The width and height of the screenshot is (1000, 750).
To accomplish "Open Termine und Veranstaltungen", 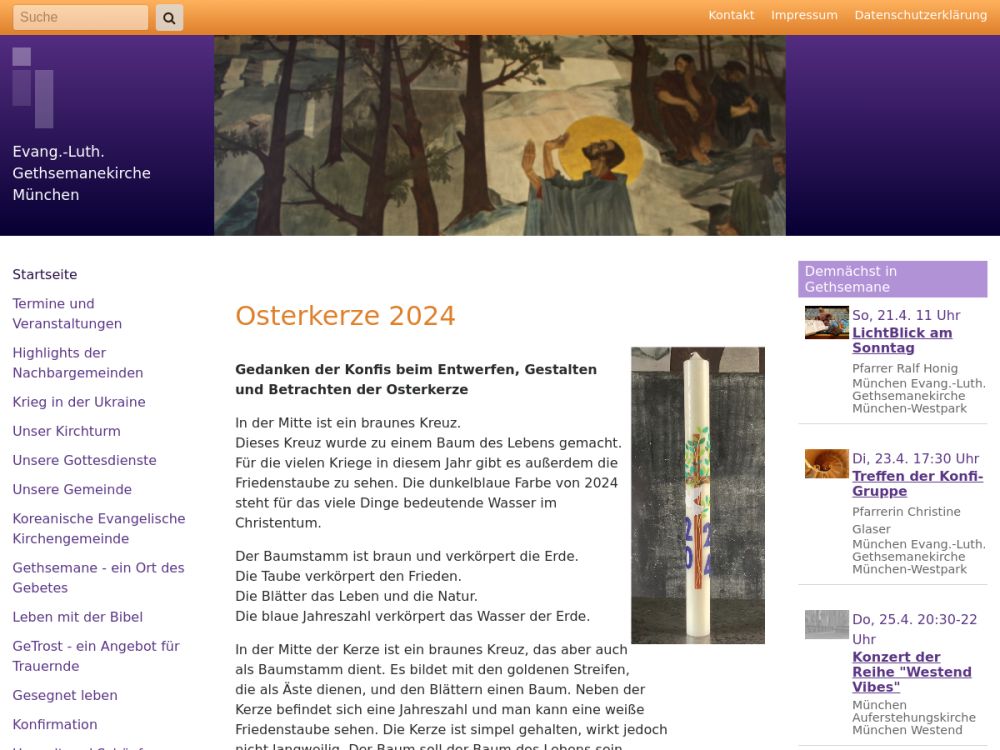I will click(x=67, y=313).
